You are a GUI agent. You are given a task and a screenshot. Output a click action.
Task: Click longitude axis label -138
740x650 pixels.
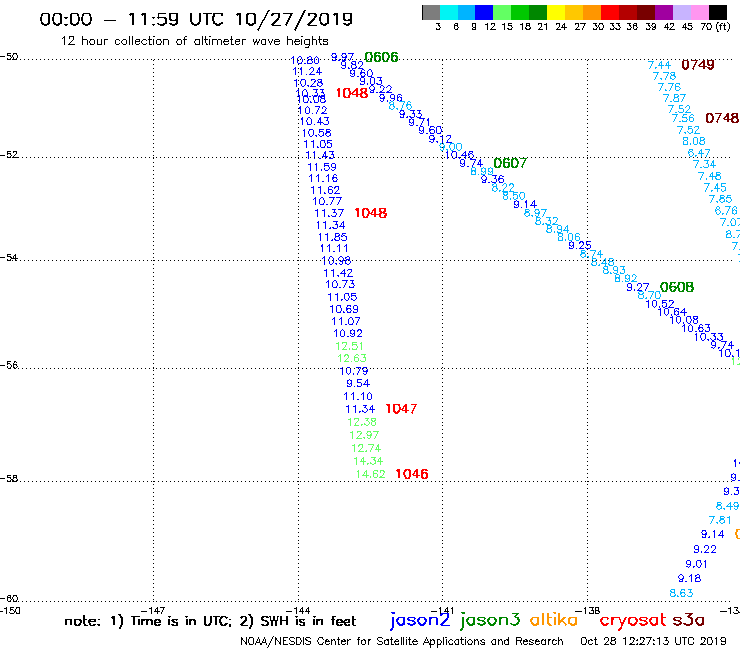[588, 610]
